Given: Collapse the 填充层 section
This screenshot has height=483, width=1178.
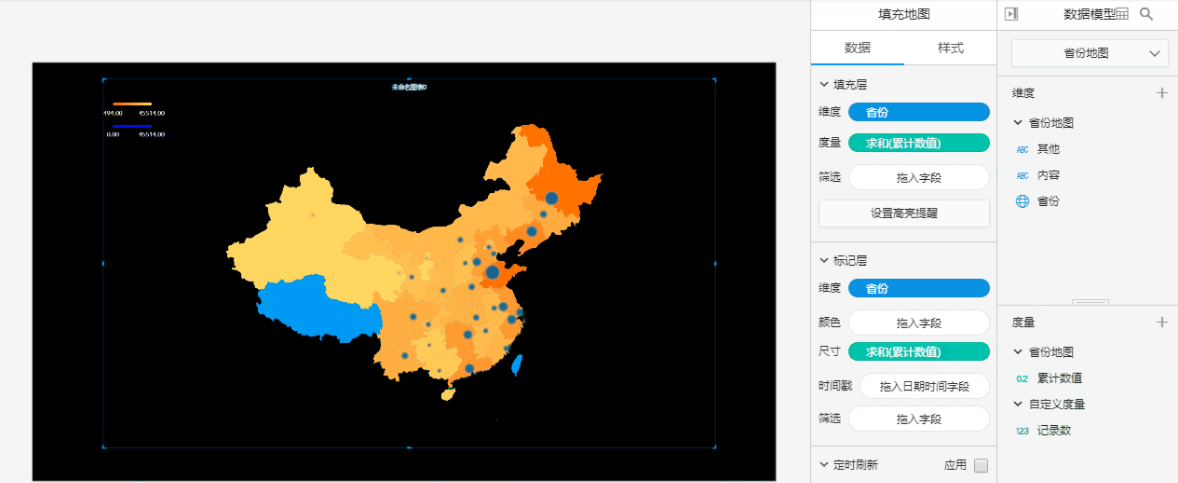Looking at the screenshot, I should pyautogui.click(x=824, y=85).
